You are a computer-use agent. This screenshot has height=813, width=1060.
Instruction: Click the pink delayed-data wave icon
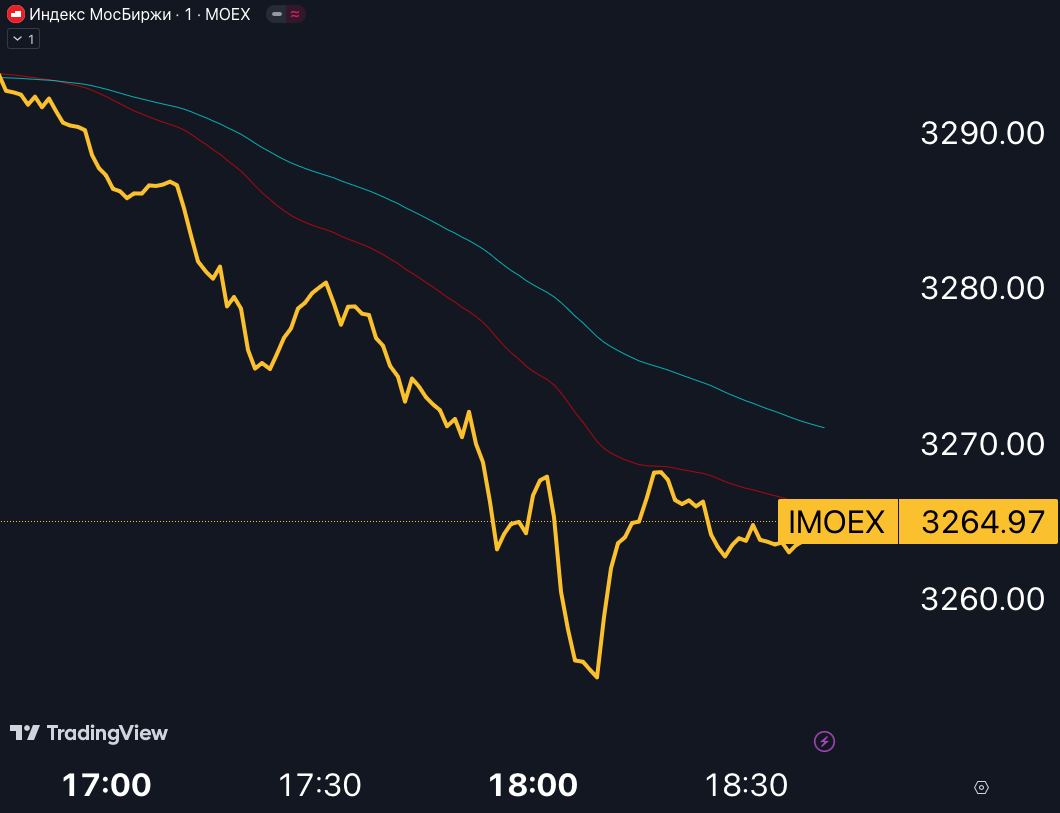(x=296, y=15)
